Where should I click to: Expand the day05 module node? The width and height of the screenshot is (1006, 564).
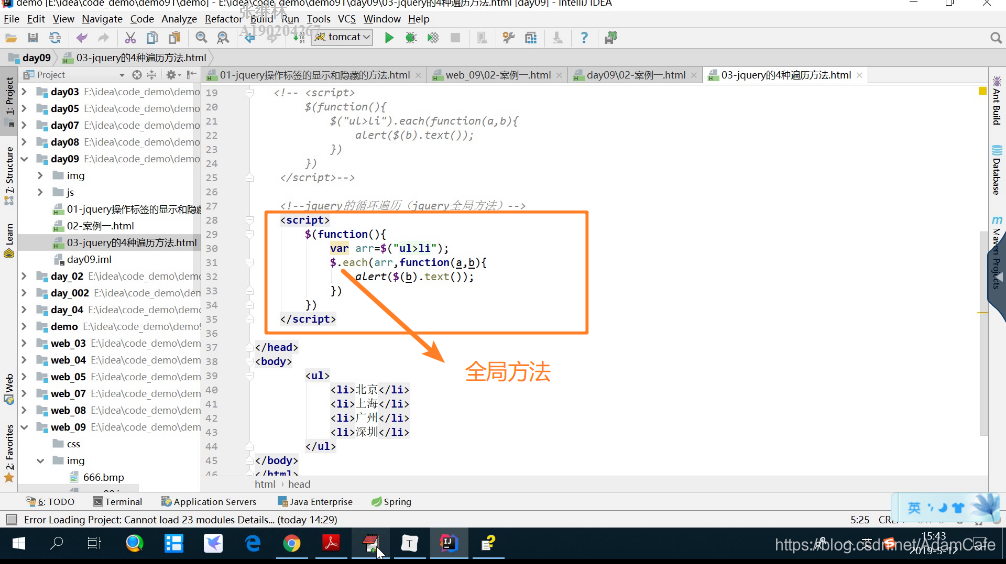pyautogui.click(x=24, y=108)
